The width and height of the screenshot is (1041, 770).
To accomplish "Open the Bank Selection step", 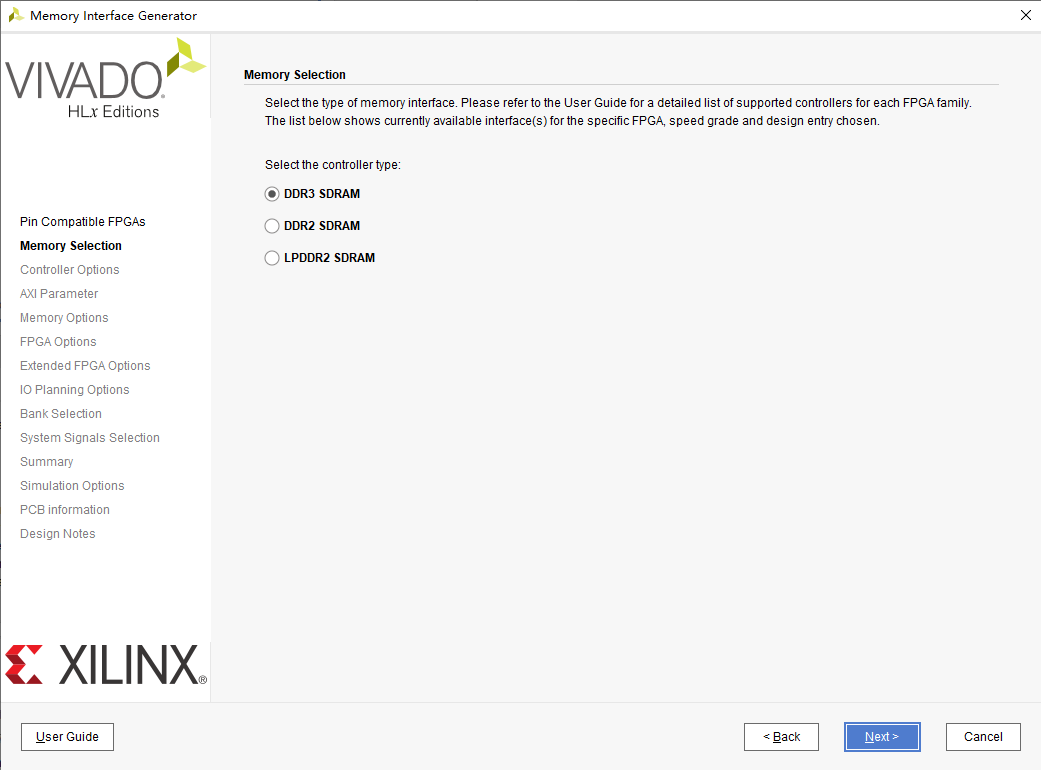I will 60,413.
